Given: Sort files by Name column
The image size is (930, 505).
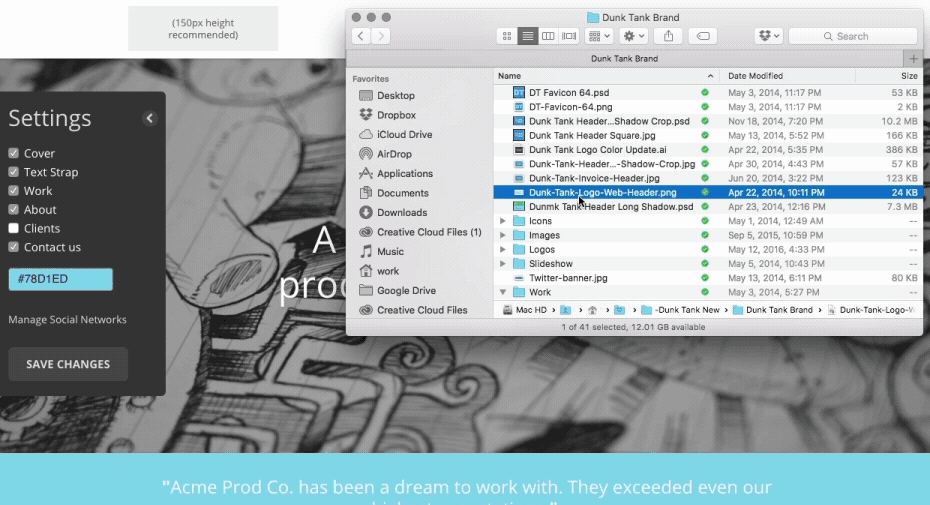Looking at the screenshot, I should click(606, 76).
